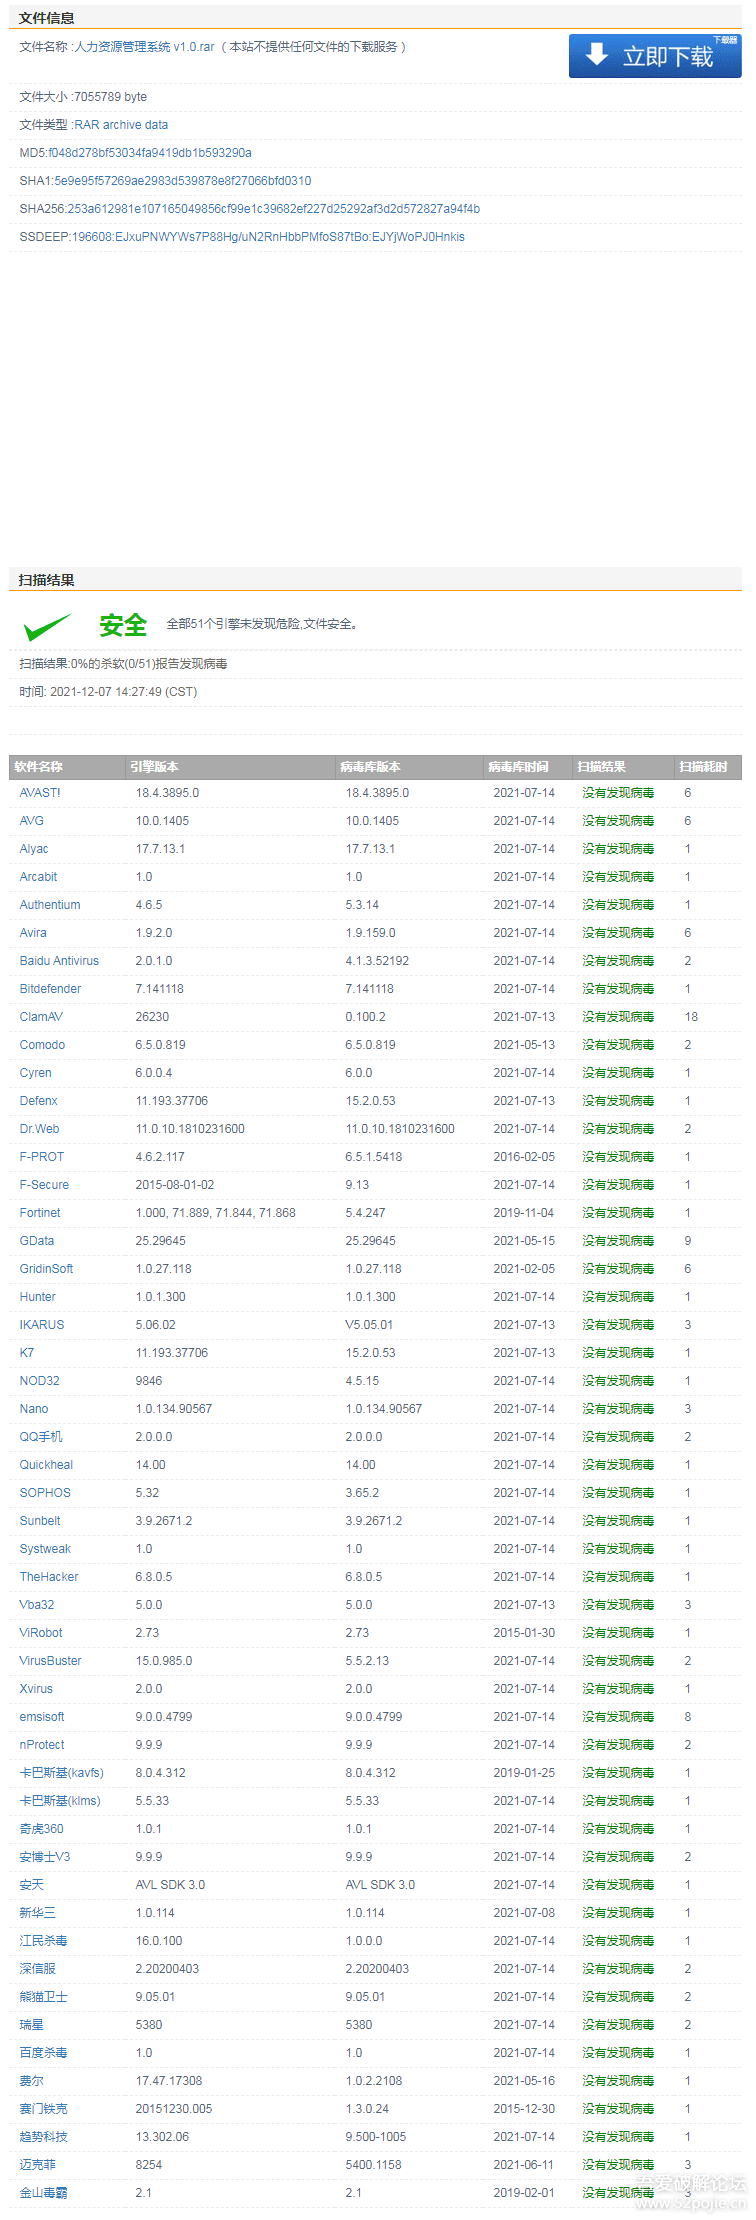Click F-PROT's database date 2016-02-05
This screenshot has width=756, height=2220.
(x=524, y=1157)
